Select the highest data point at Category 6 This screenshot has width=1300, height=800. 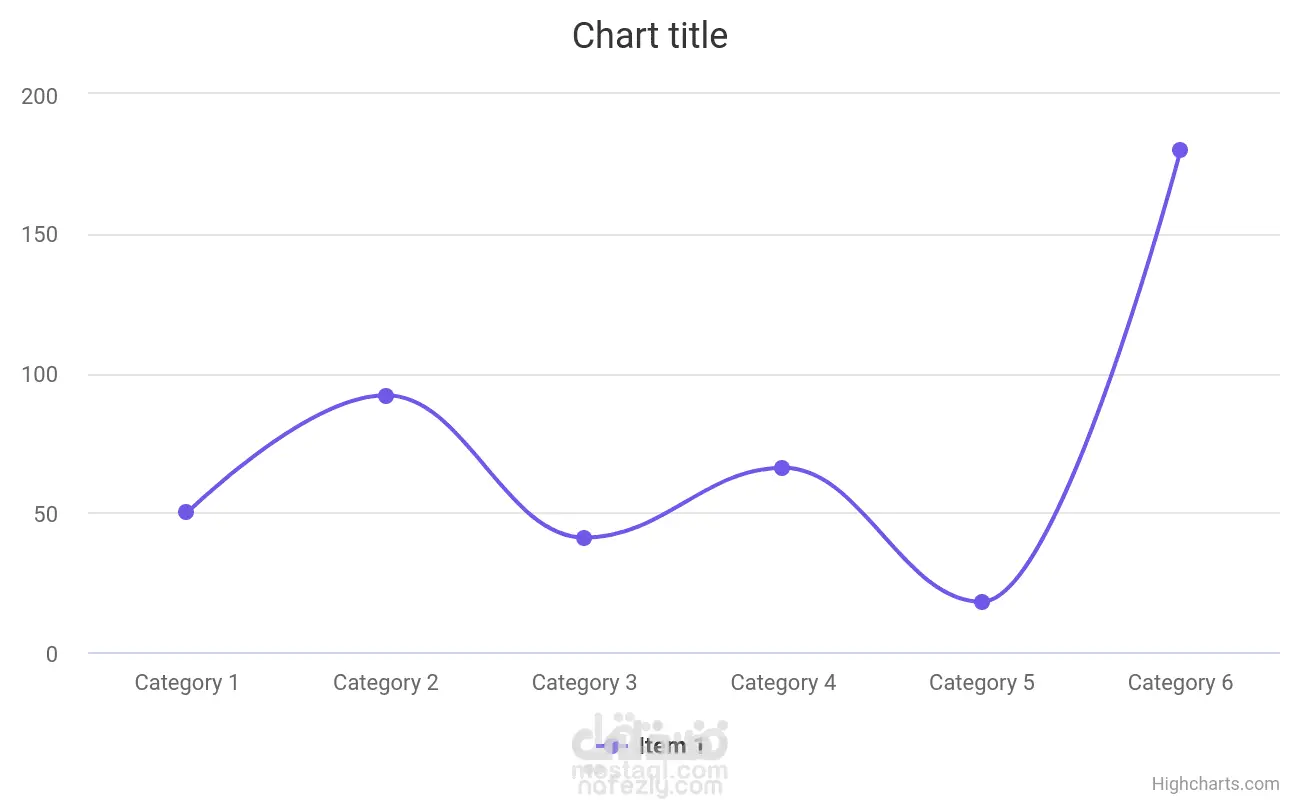1180,150
